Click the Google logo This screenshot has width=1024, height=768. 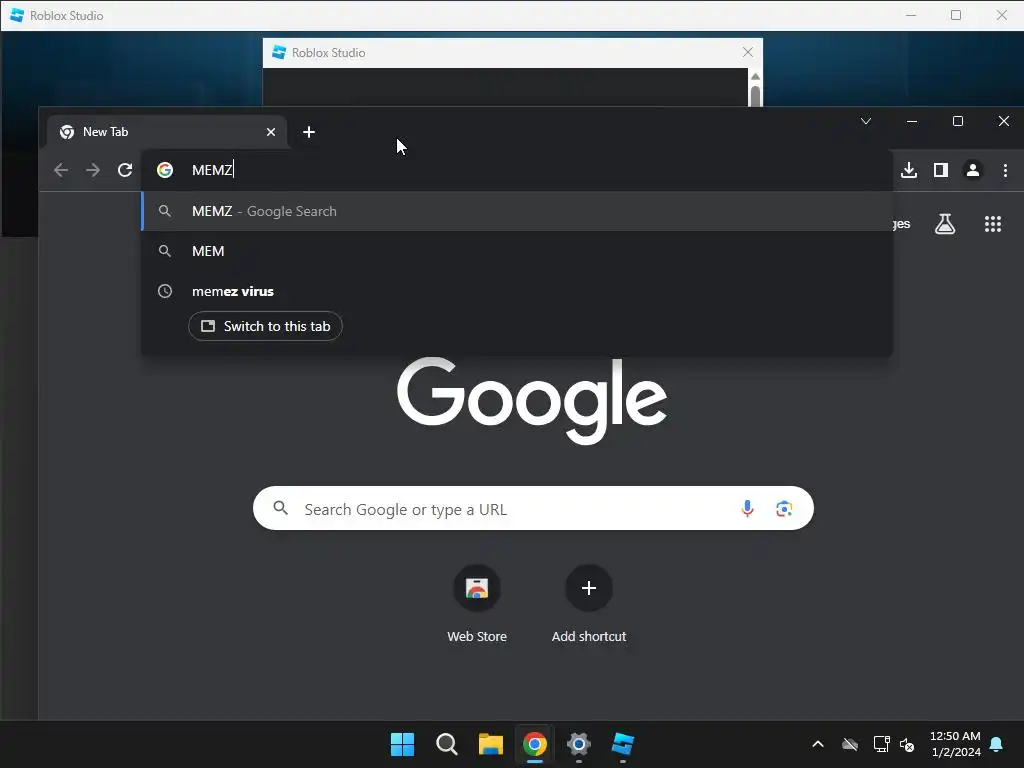click(532, 400)
